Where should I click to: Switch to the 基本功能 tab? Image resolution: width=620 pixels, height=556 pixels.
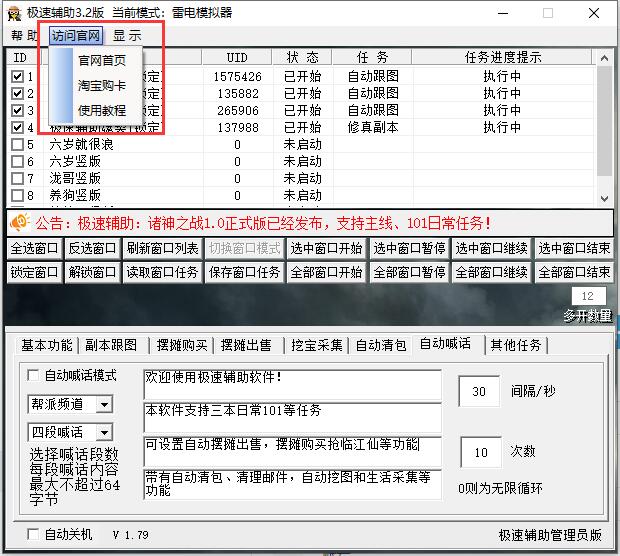(x=47, y=345)
